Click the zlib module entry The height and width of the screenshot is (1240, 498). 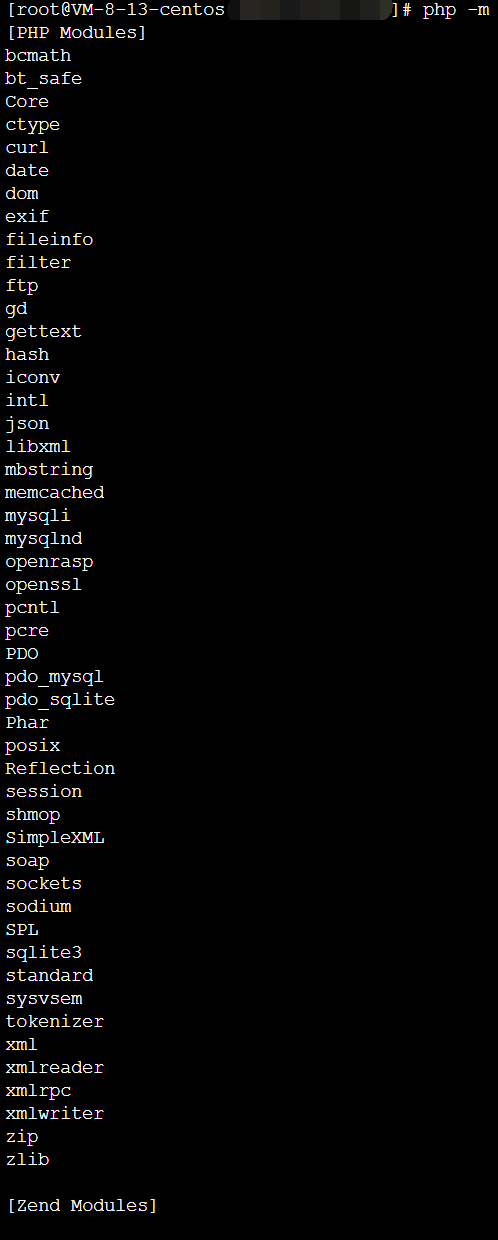pyautogui.click(x=27, y=1160)
